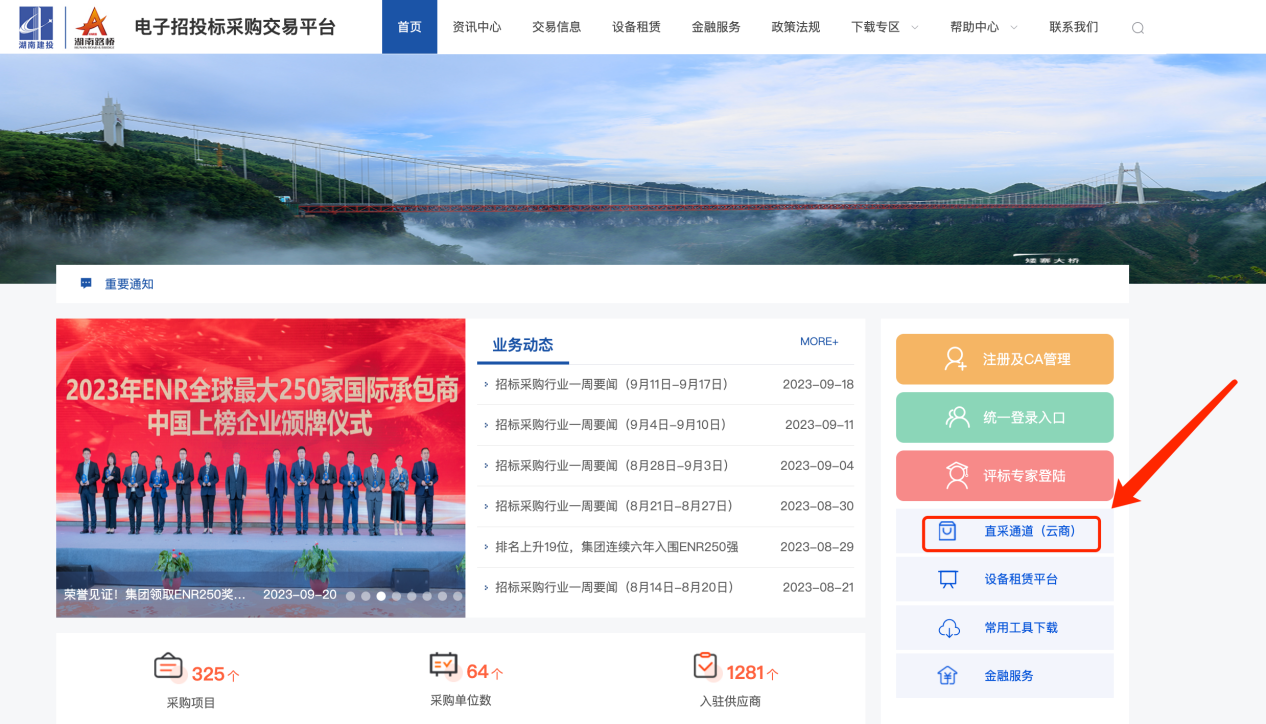Open the 交易信息 menu item

click(x=556, y=27)
